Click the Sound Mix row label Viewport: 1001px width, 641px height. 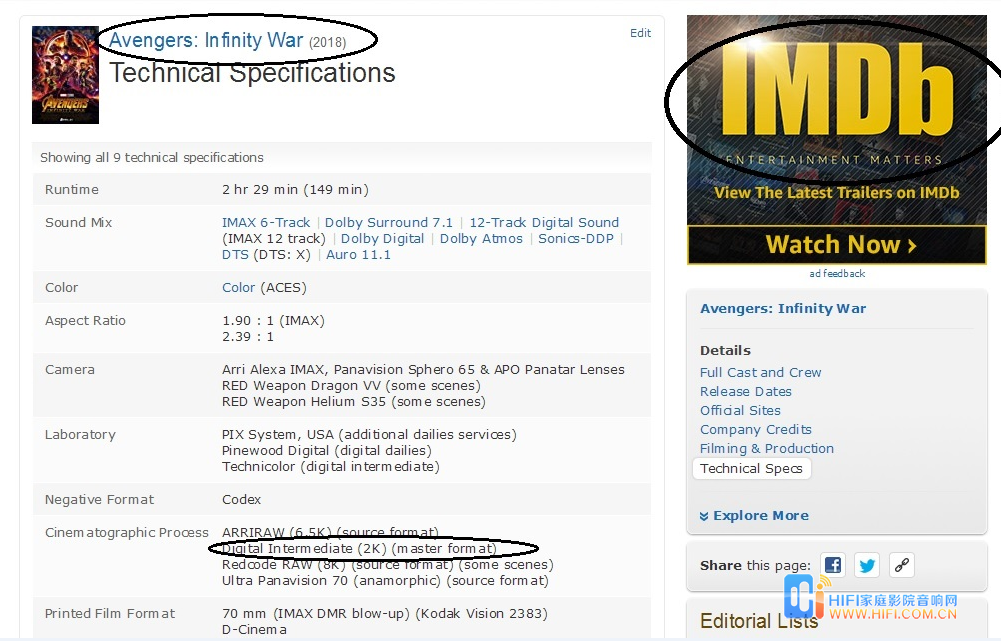tap(79, 223)
